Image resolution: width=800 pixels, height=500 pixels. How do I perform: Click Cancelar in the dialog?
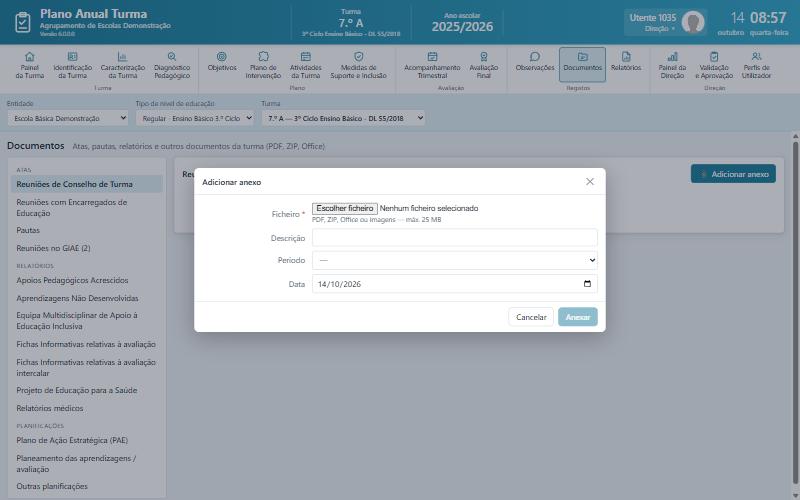click(531, 317)
